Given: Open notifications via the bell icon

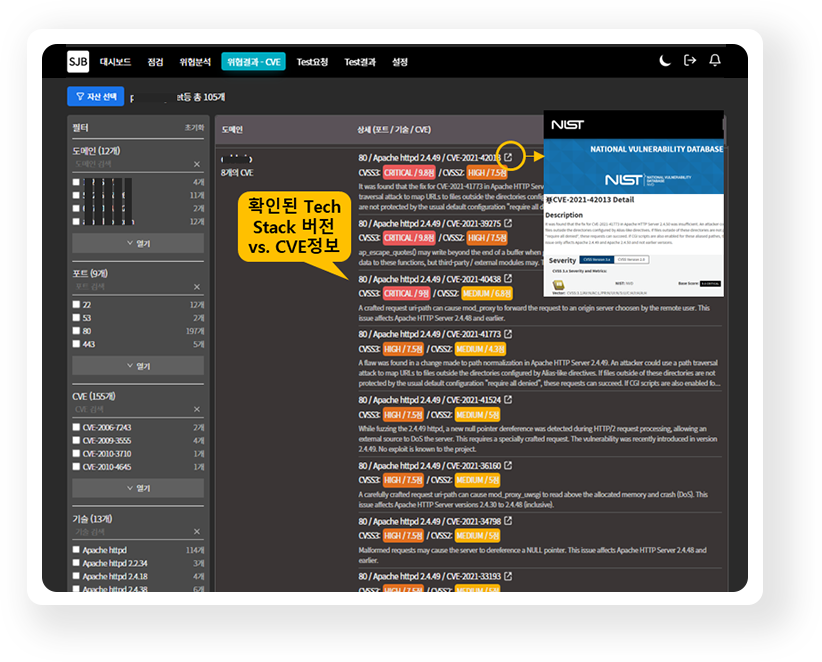Looking at the screenshot, I should 715,61.
